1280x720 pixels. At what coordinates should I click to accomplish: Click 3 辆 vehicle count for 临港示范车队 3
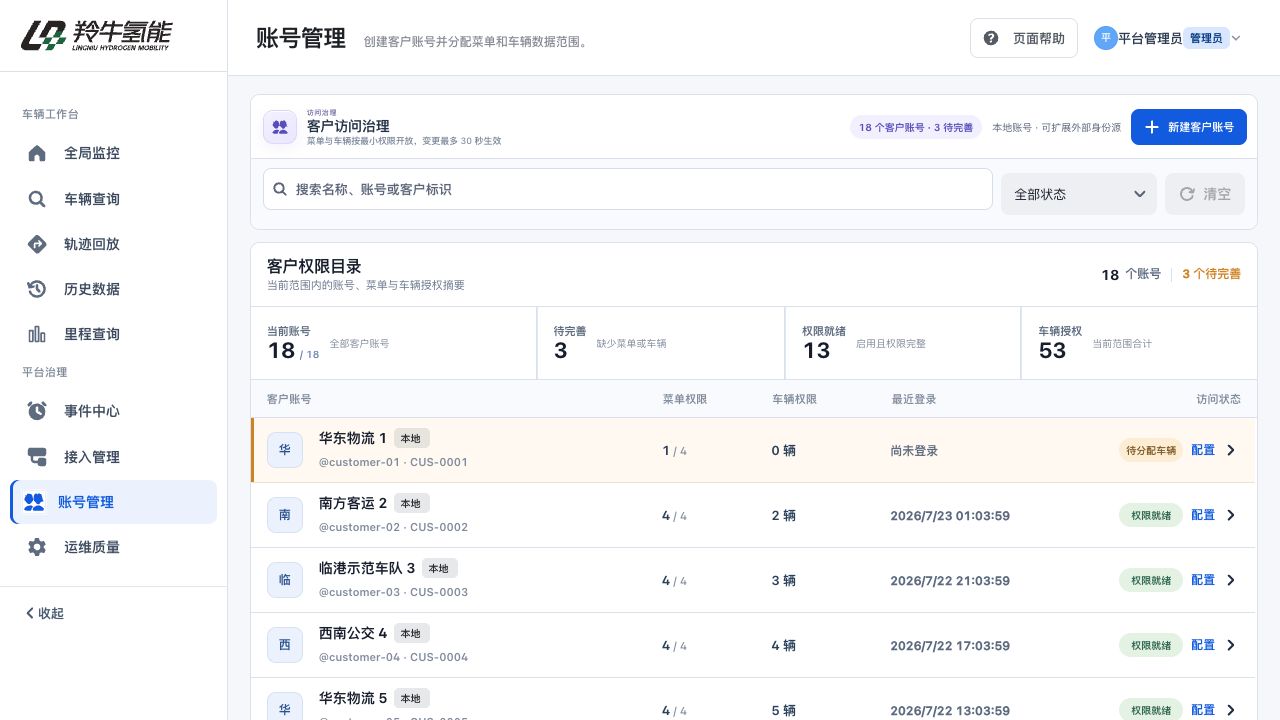click(x=784, y=581)
